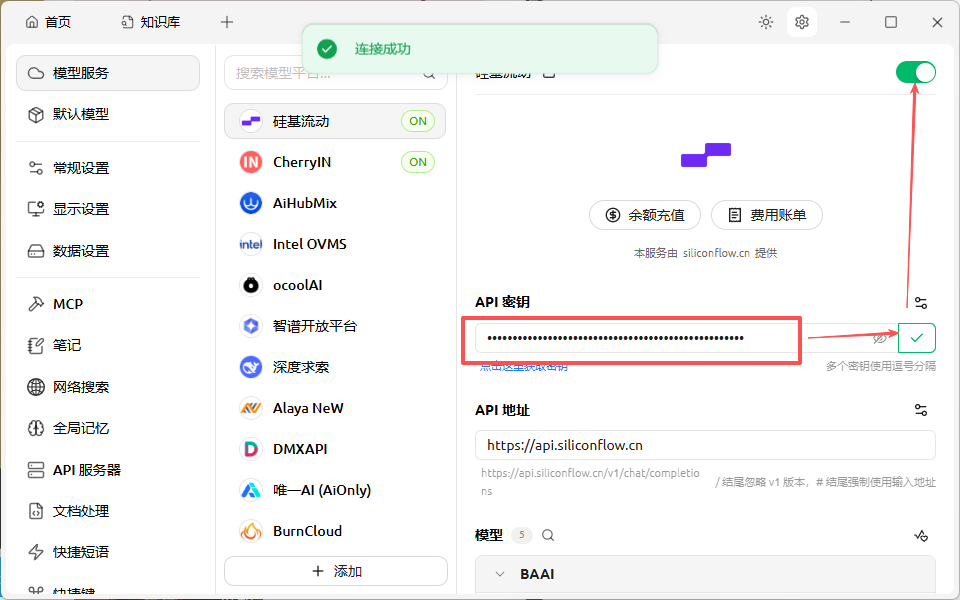The image size is (960, 600).
Task: Select the BurnCloud provider
Action: coord(335,531)
